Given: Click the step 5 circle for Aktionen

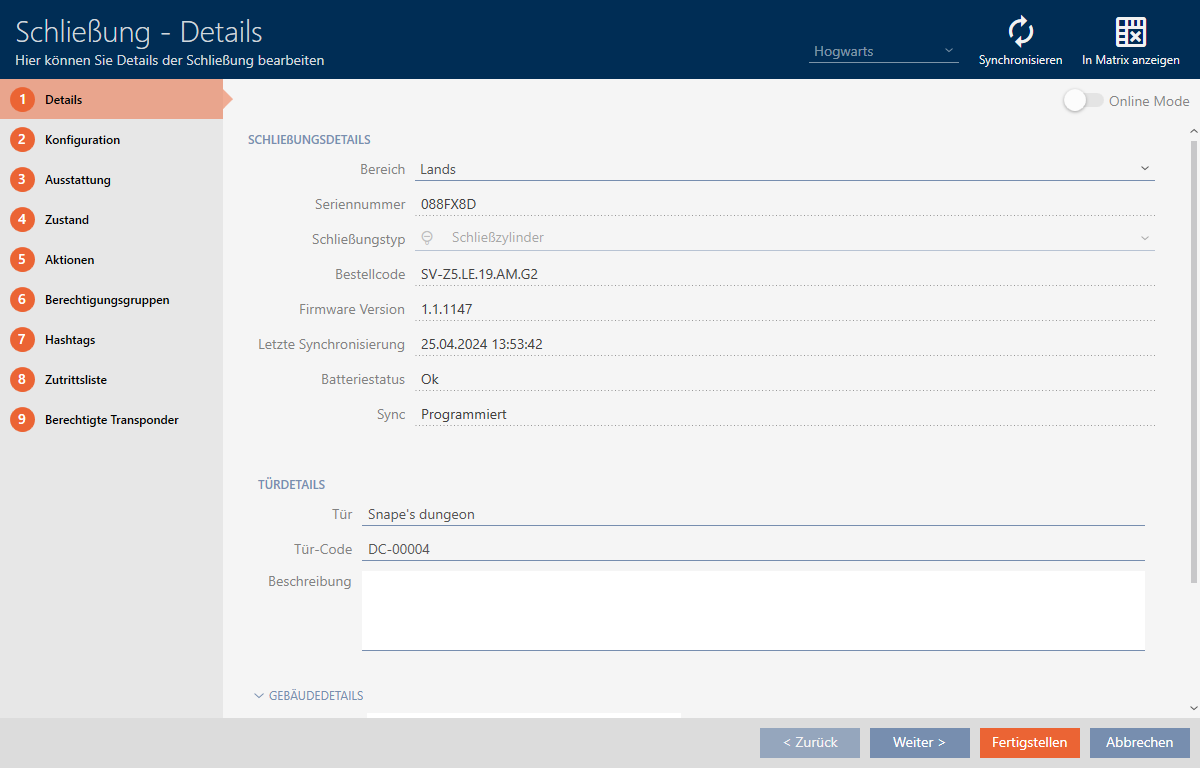Looking at the screenshot, I should pos(22,260).
